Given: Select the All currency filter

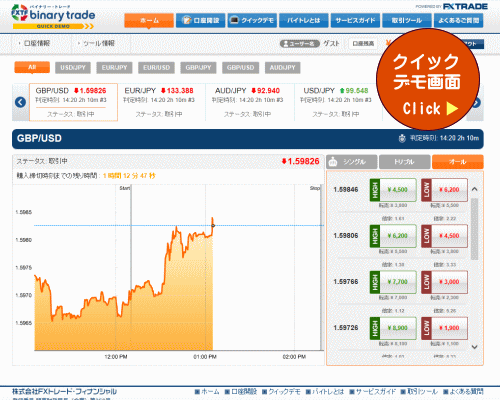Looking at the screenshot, I should [32, 67].
